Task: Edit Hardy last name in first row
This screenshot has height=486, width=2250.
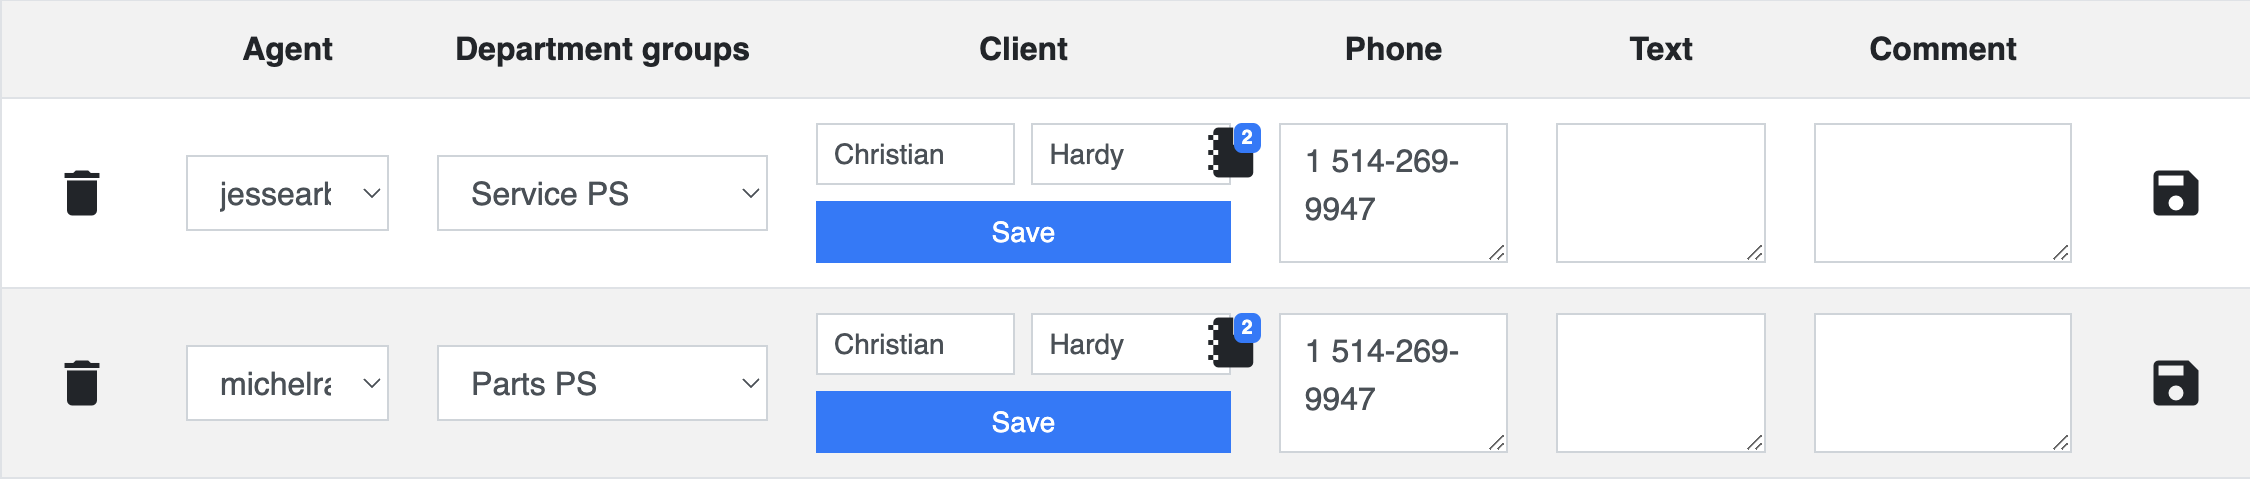Action: (1120, 154)
